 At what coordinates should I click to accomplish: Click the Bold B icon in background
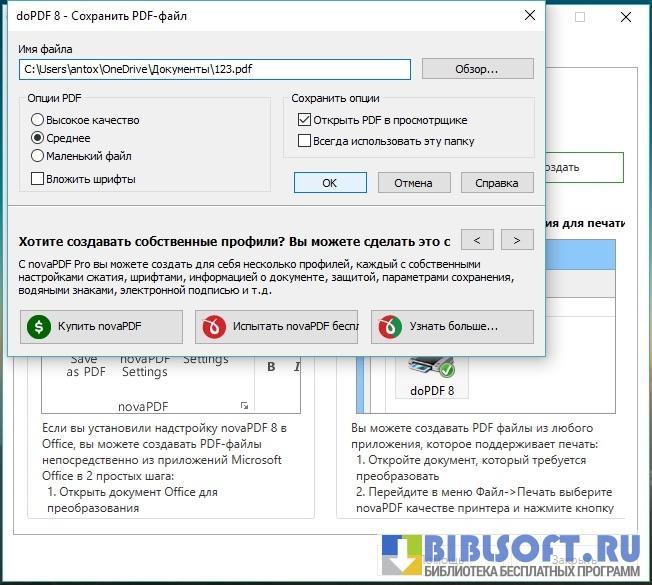tap(272, 367)
